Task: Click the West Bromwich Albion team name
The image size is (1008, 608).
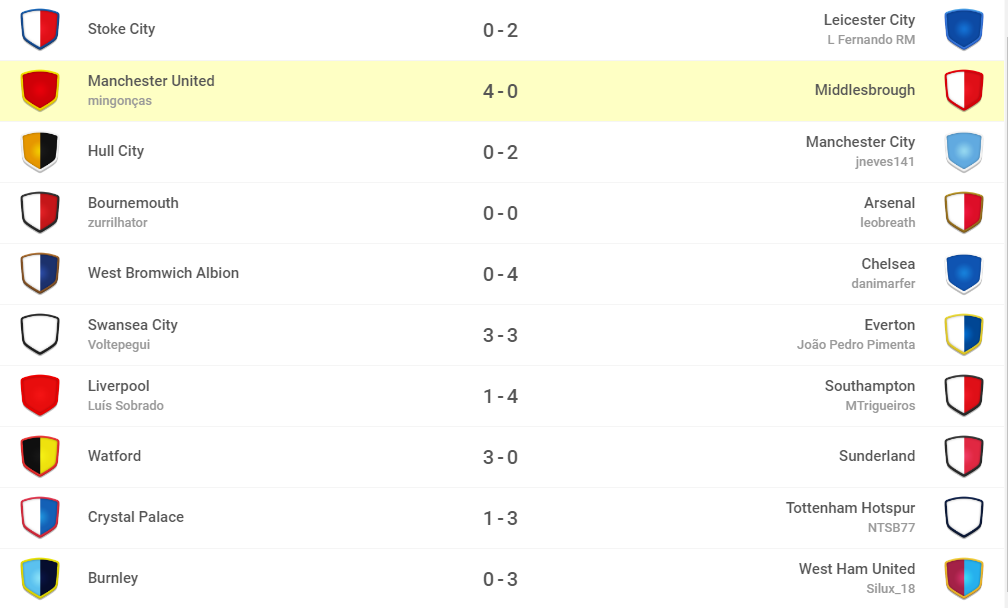Action: point(163,273)
